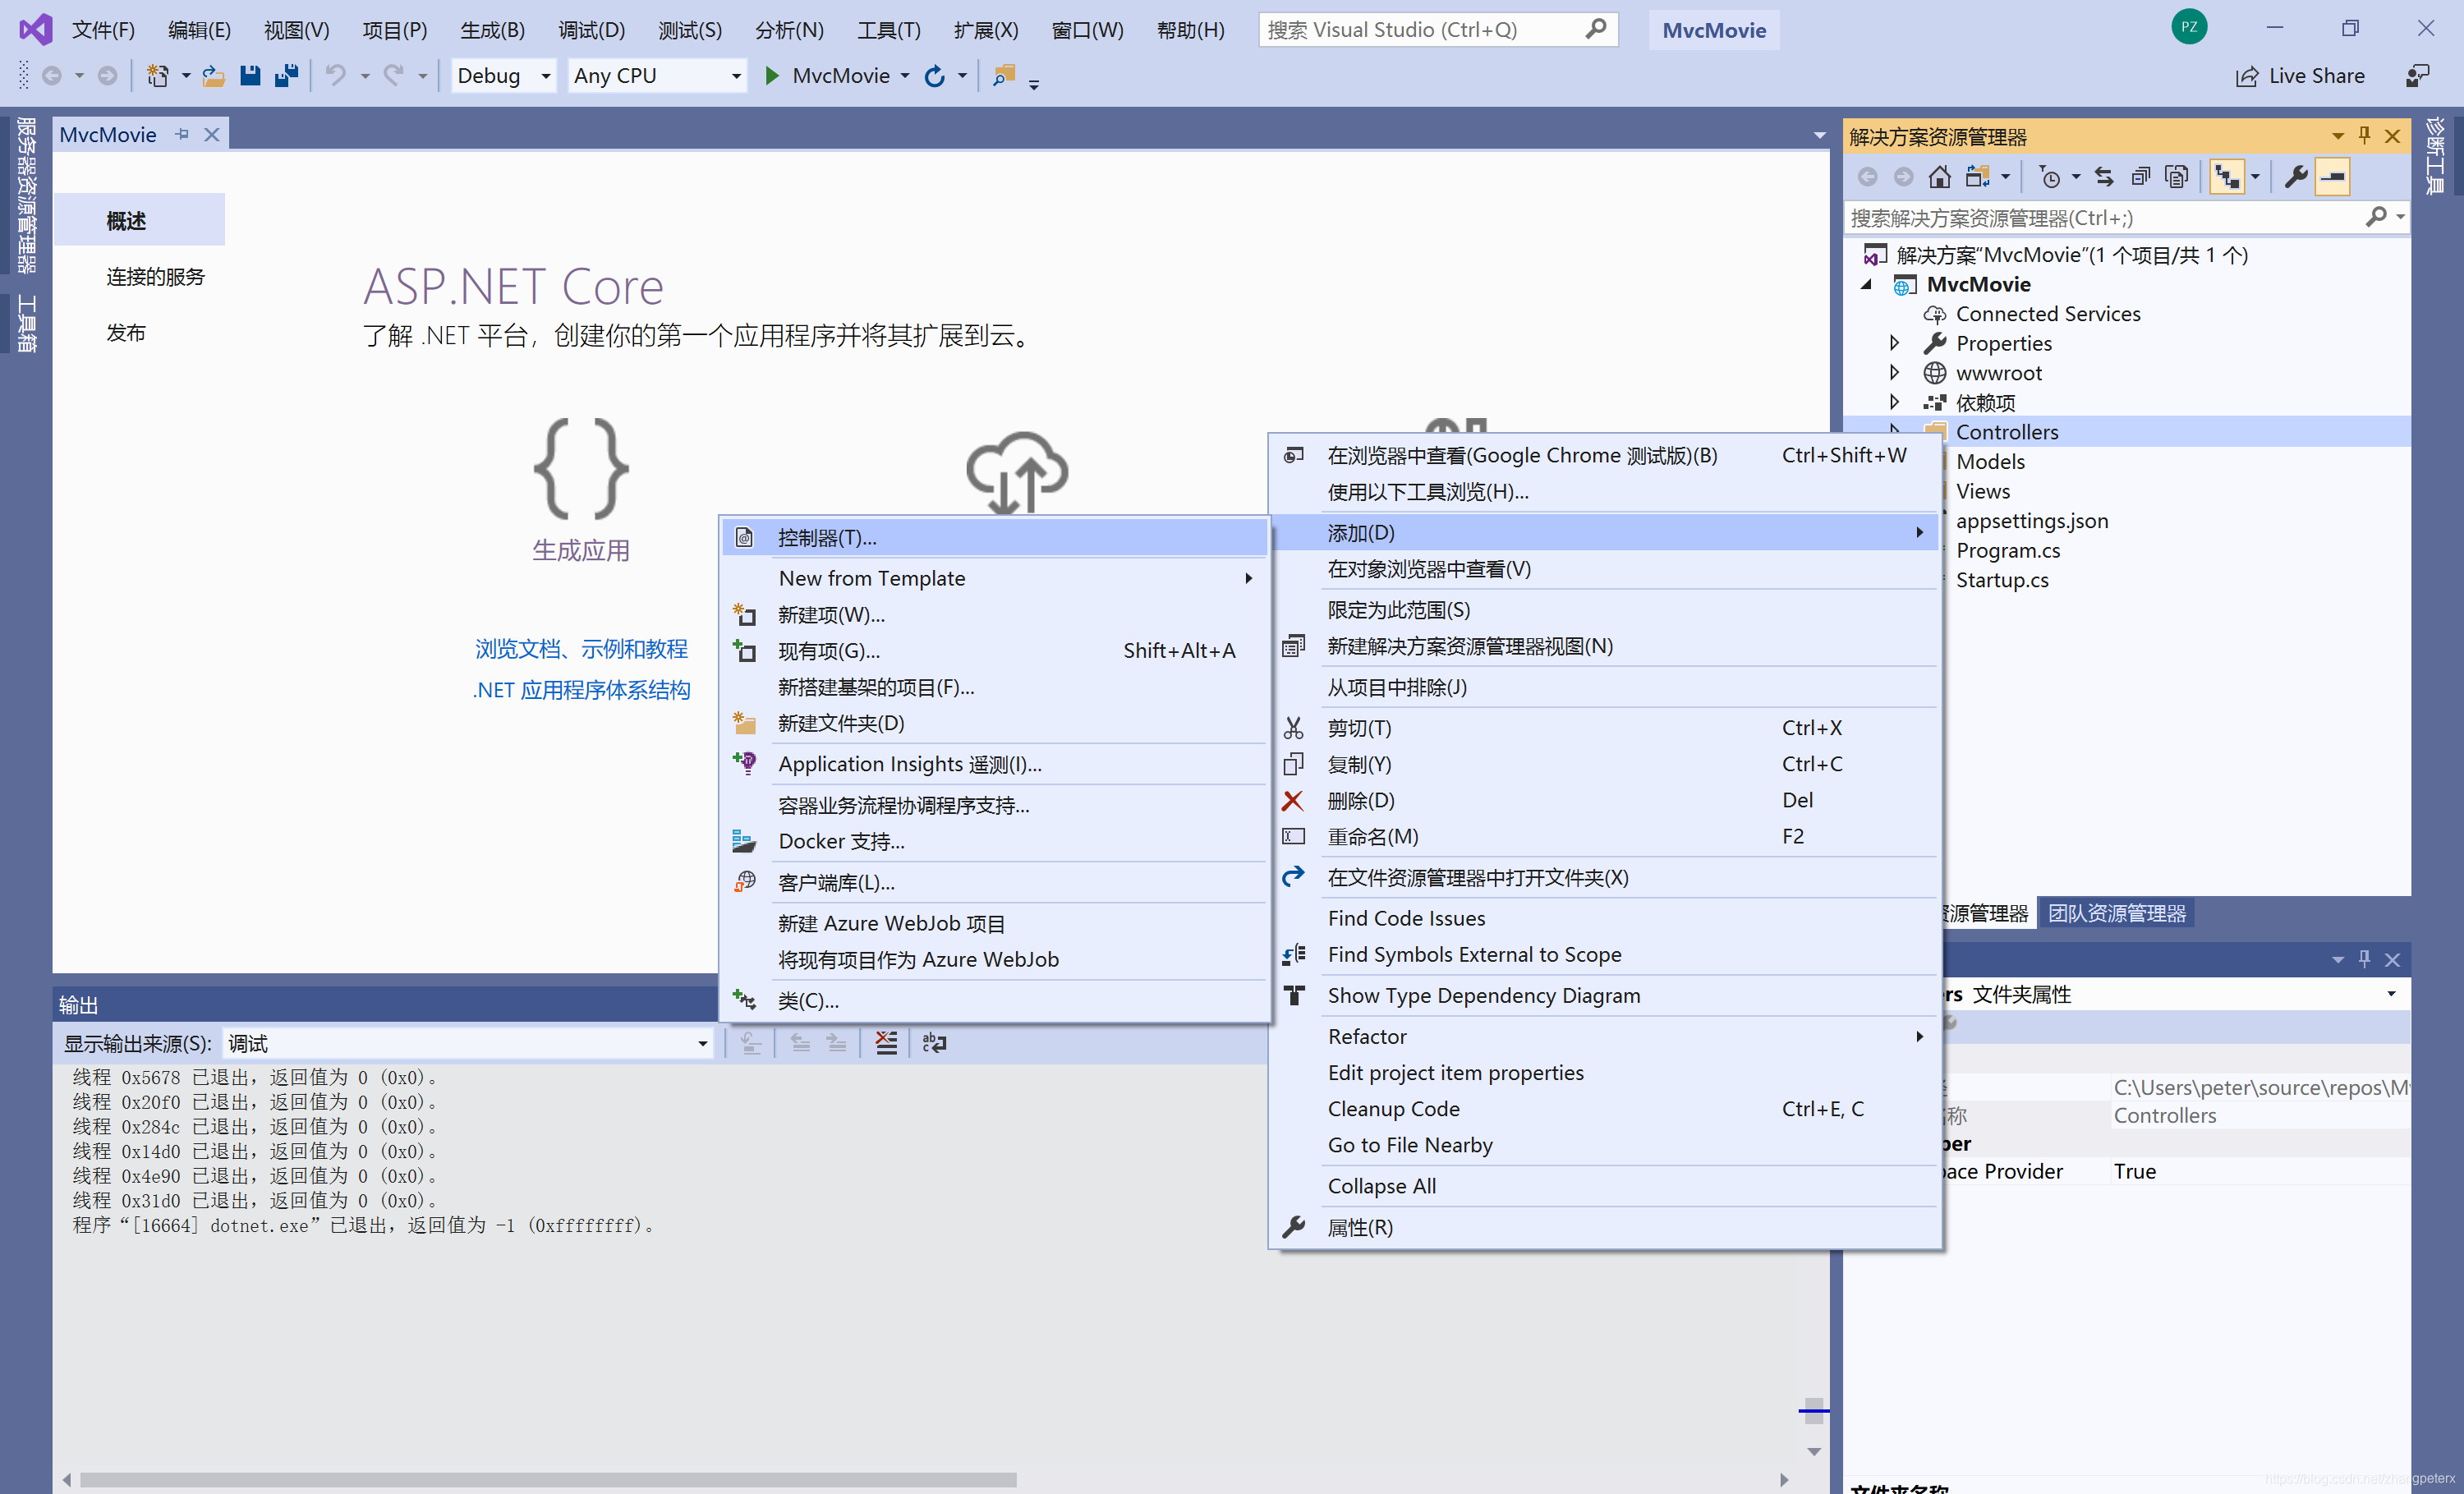Click the Home icon in Solution Explorer
The height and width of the screenshot is (1494, 2464).
coord(1939,177)
